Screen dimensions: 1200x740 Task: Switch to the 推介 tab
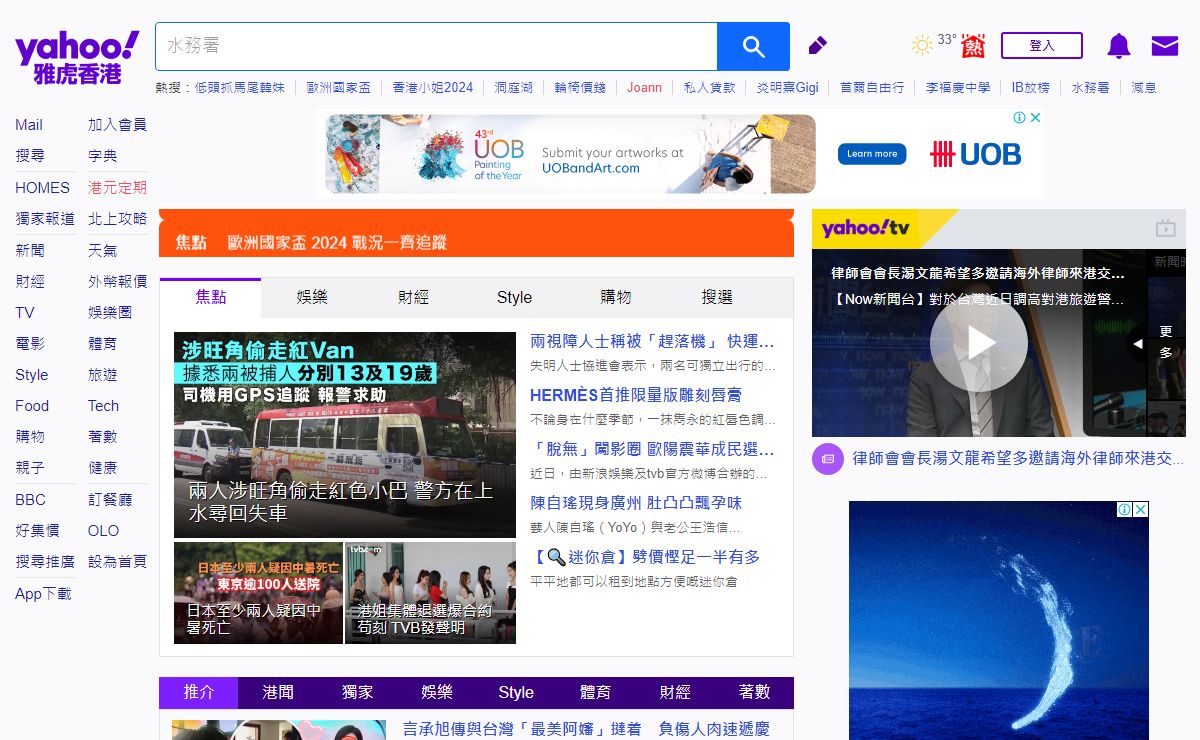click(199, 692)
